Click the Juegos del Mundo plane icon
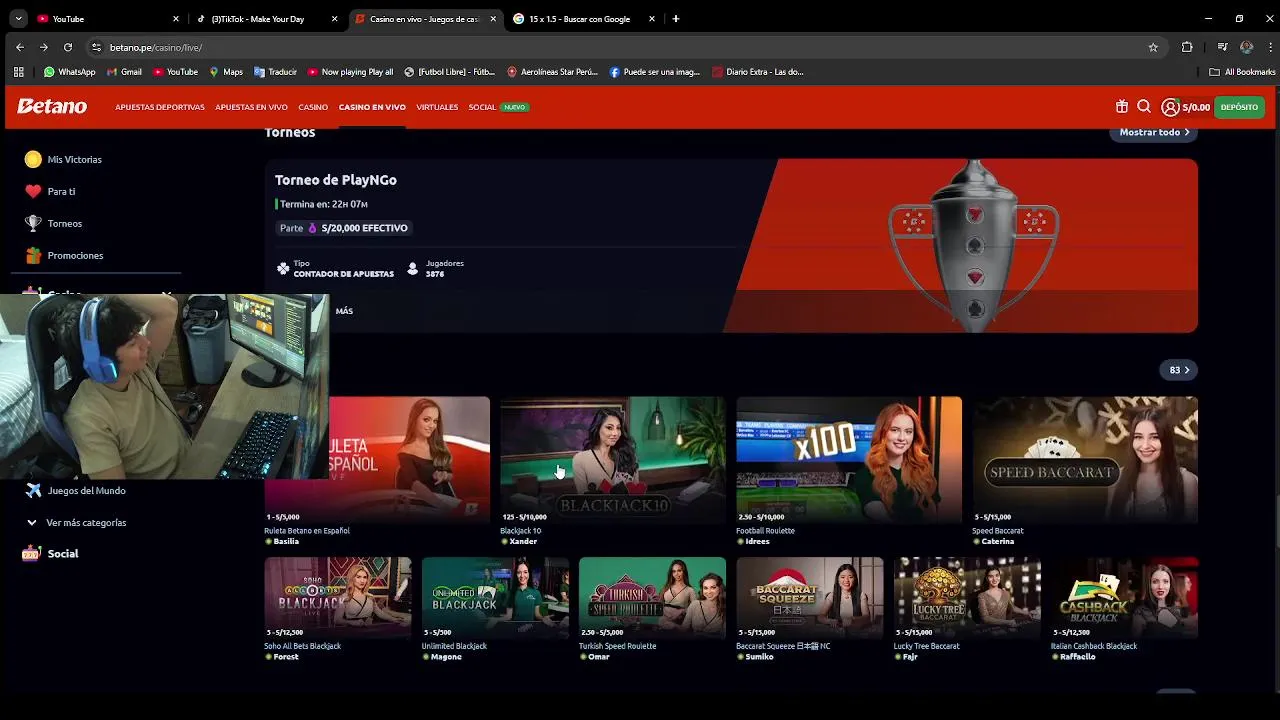The height and width of the screenshot is (720, 1280). click(x=33, y=490)
